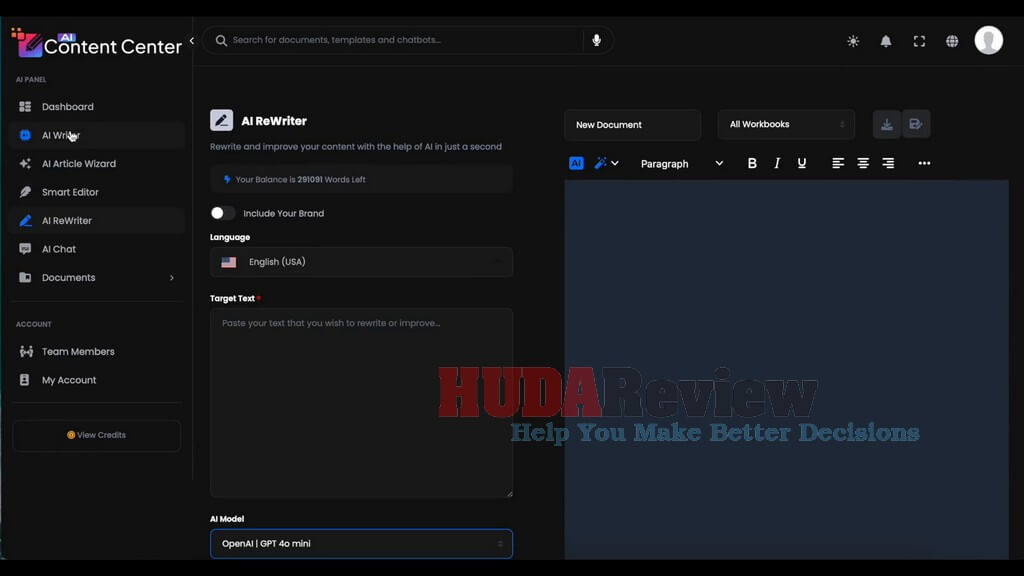Viewport: 1024px width, 576px height.
Task: Click the AI Chat bubble icon
Action: (x=25, y=249)
